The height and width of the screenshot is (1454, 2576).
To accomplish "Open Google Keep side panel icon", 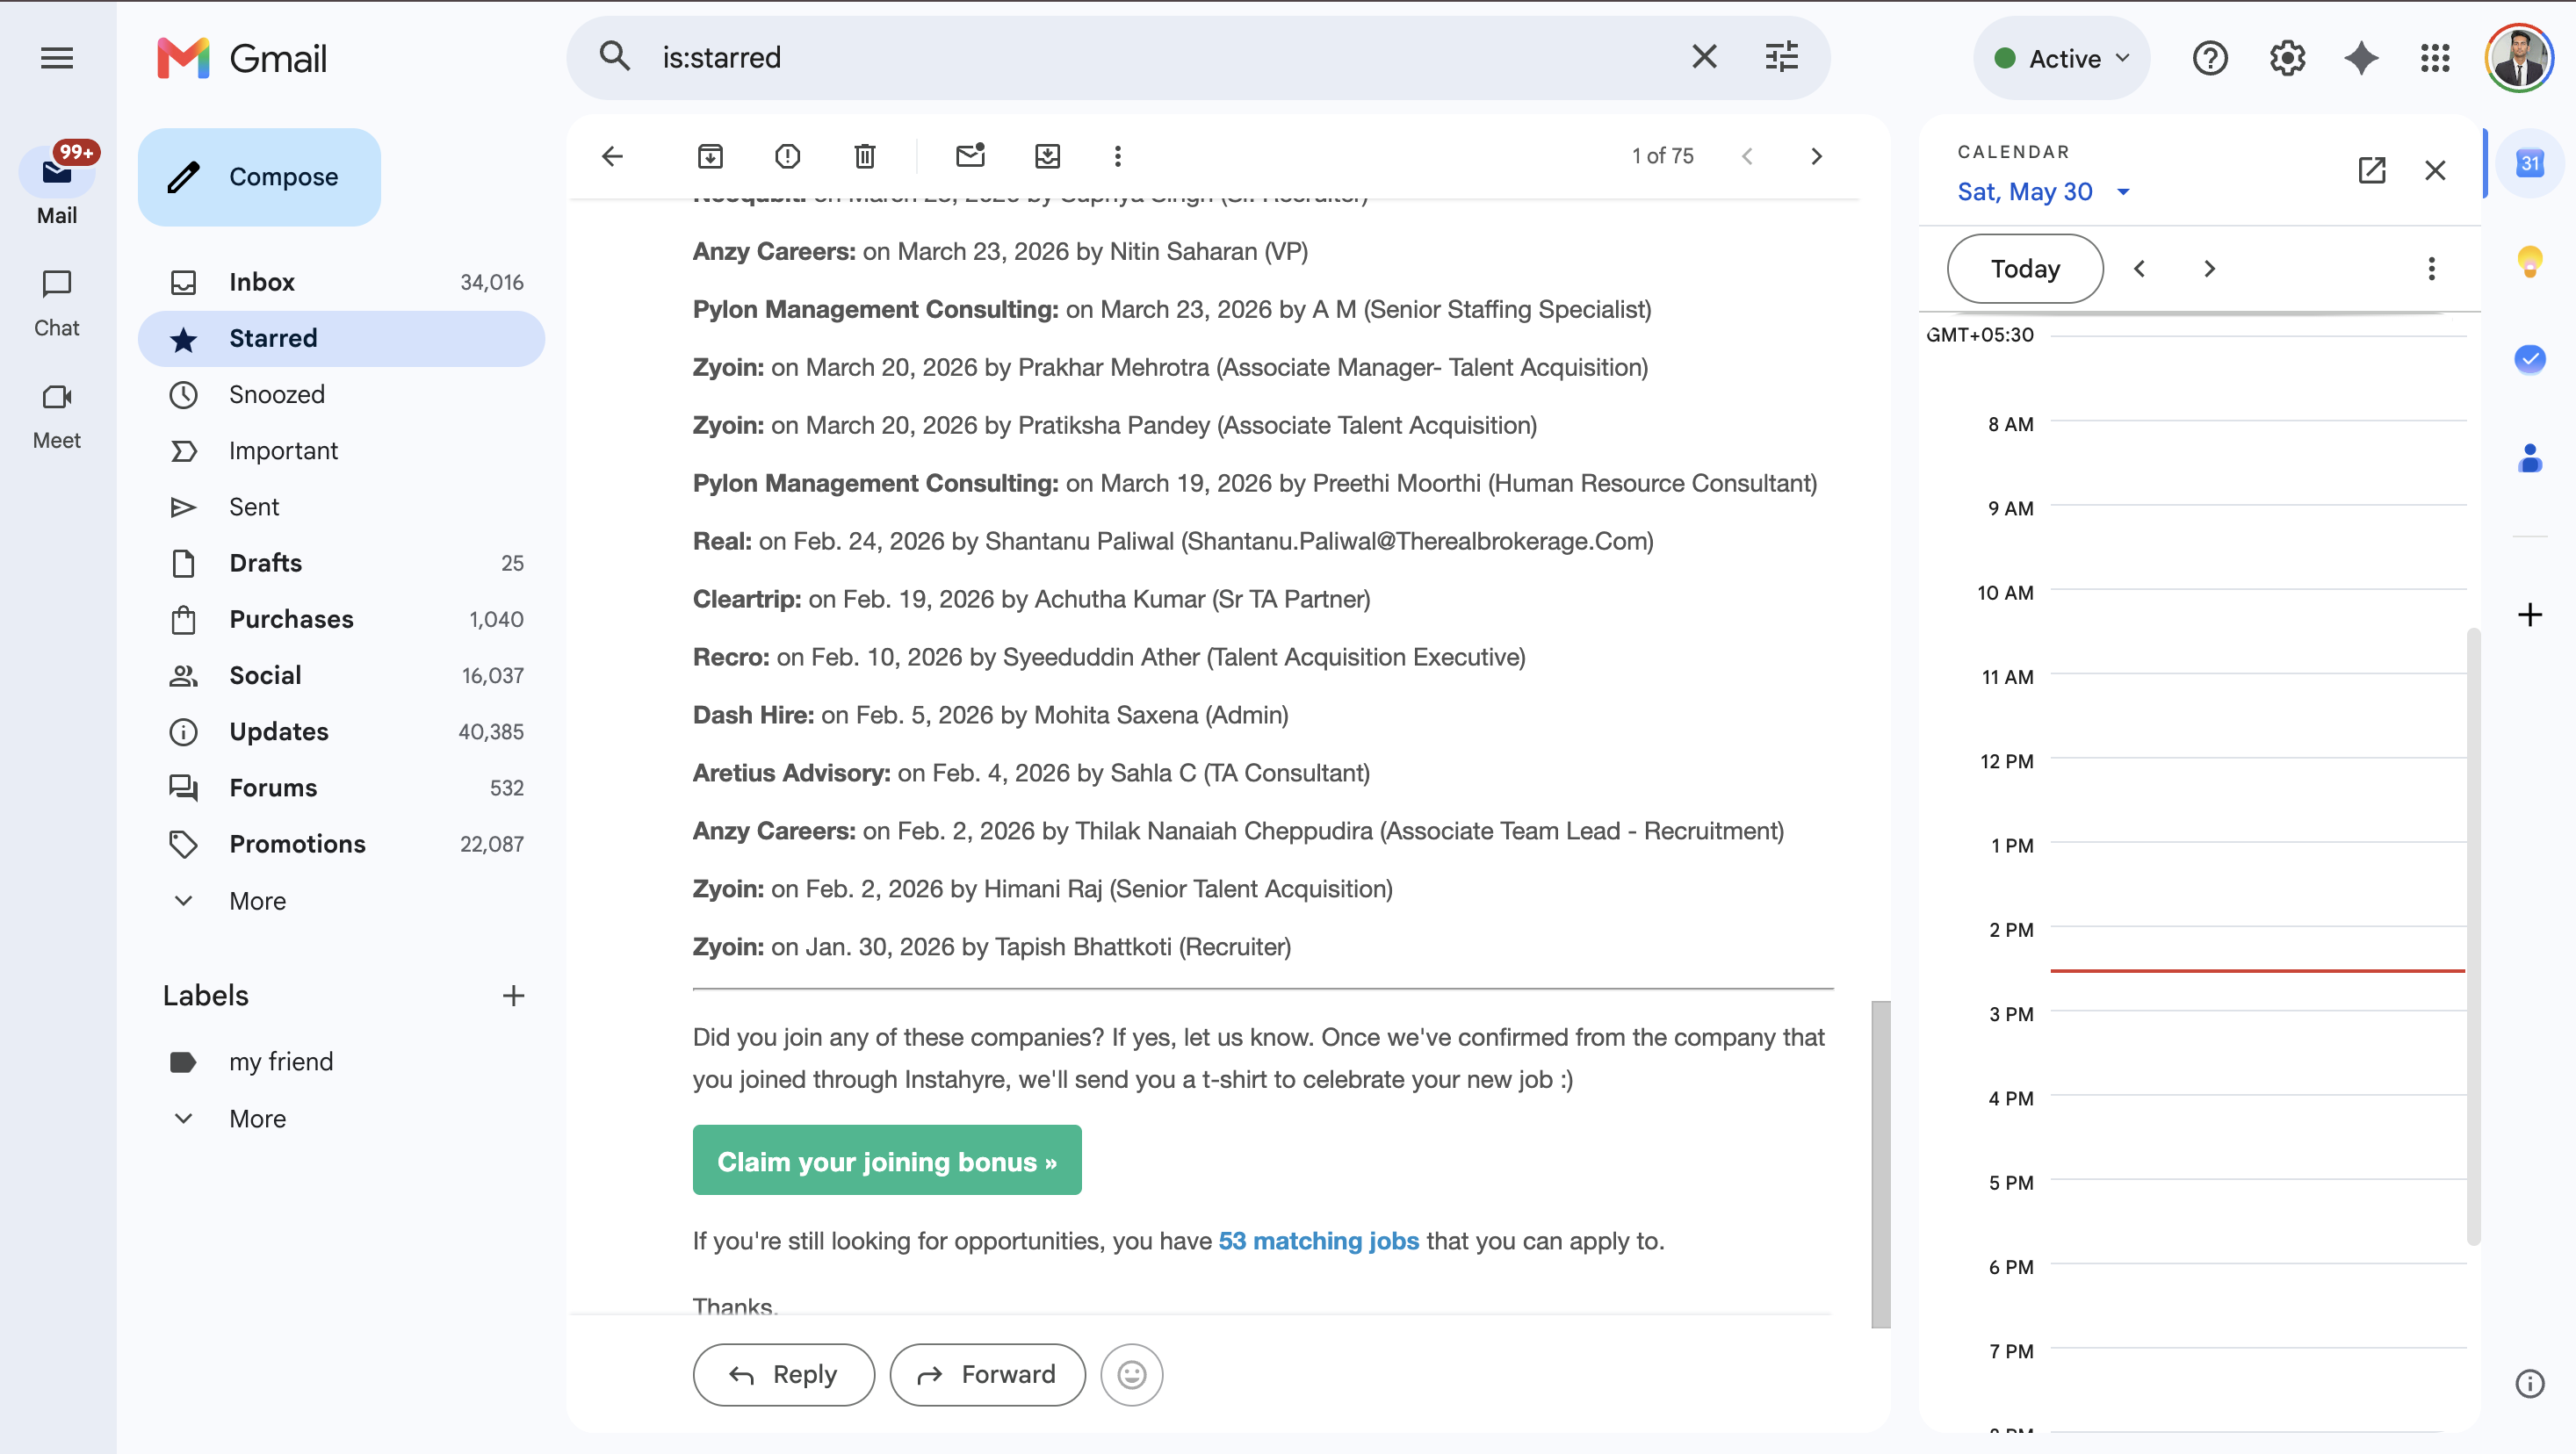I will coord(2530,262).
